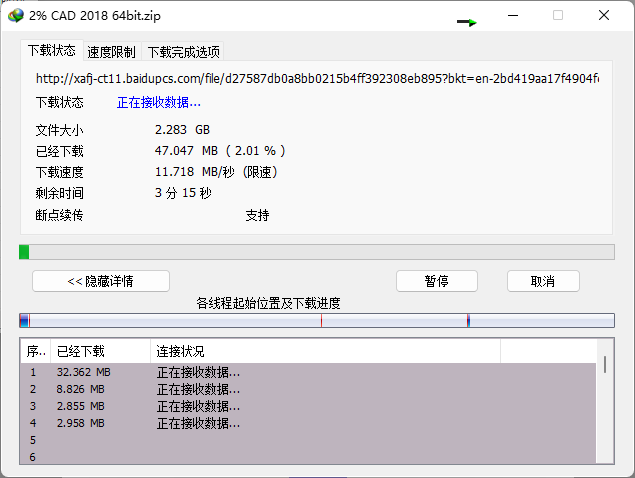This screenshot has height=478, width=635.
Task: Open the 下载完成选项 tab
Action: pos(183,52)
